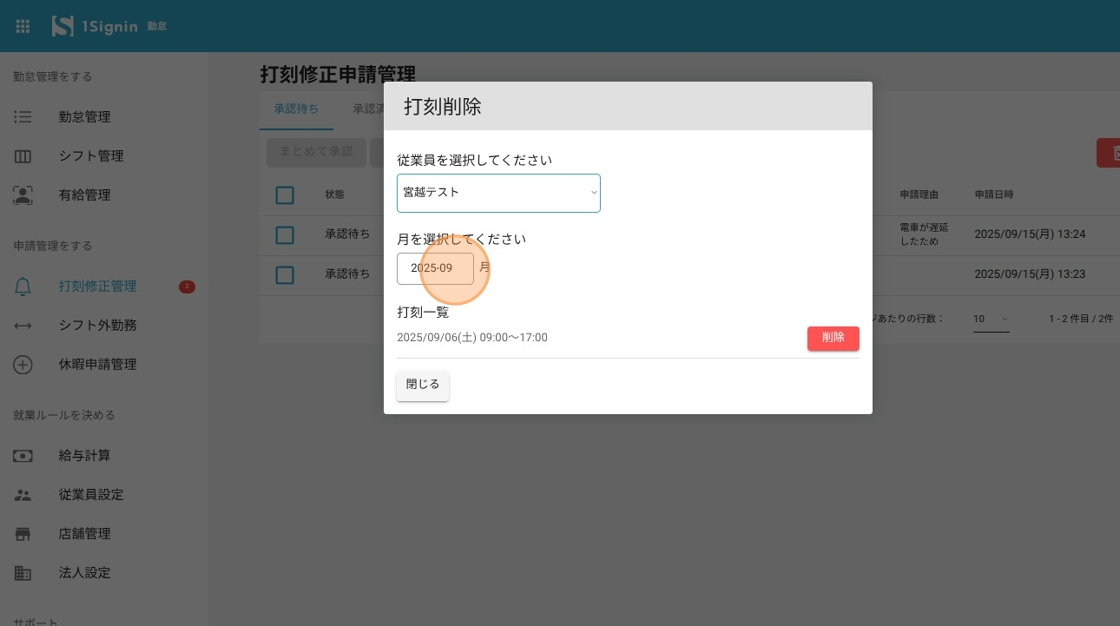Viewport: 1120px width, 626px height.
Task: Click the 店舗管理 store icon
Action: point(23,534)
